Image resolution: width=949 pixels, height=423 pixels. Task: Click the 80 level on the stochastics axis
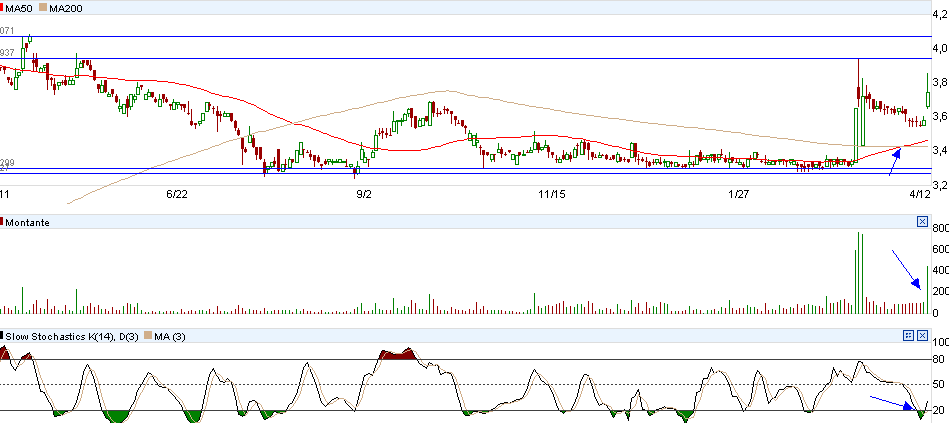937,359
